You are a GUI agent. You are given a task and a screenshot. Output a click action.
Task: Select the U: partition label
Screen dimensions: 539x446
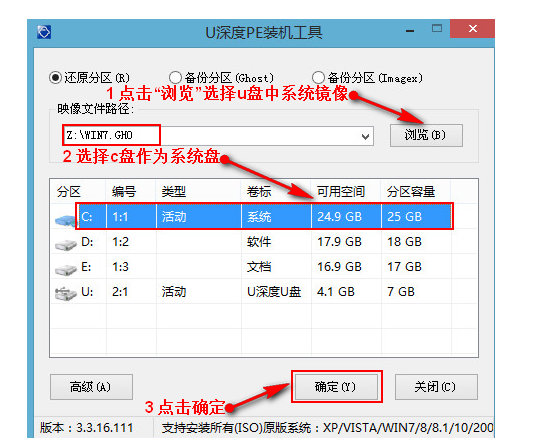pyautogui.click(x=87, y=292)
